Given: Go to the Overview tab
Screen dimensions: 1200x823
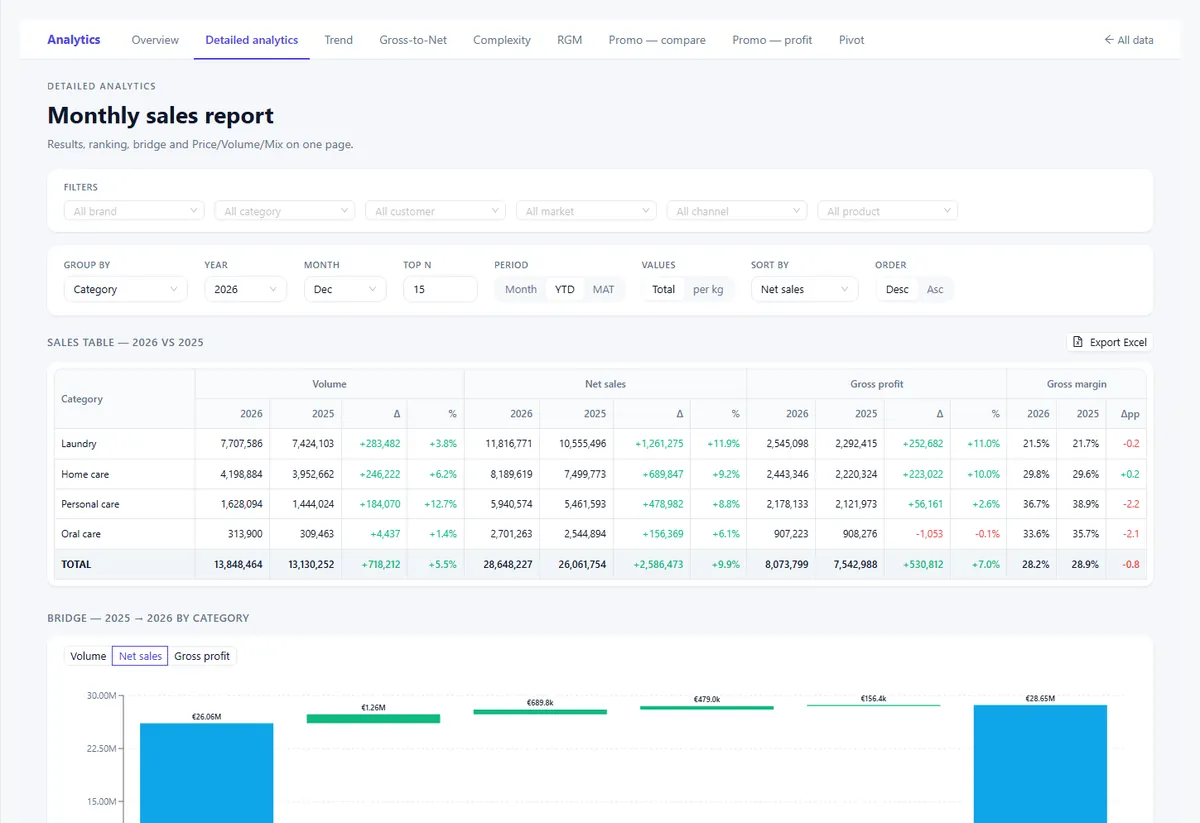Looking at the screenshot, I should [155, 40].
